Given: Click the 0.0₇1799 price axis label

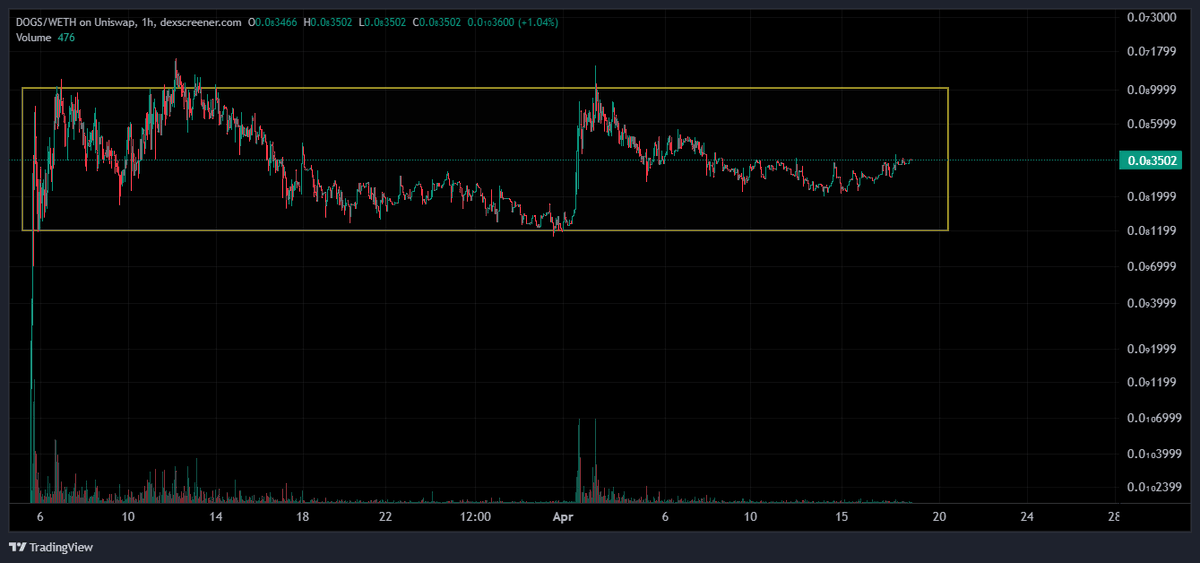Looking at the screenshot, I should tap(1150, 51).
